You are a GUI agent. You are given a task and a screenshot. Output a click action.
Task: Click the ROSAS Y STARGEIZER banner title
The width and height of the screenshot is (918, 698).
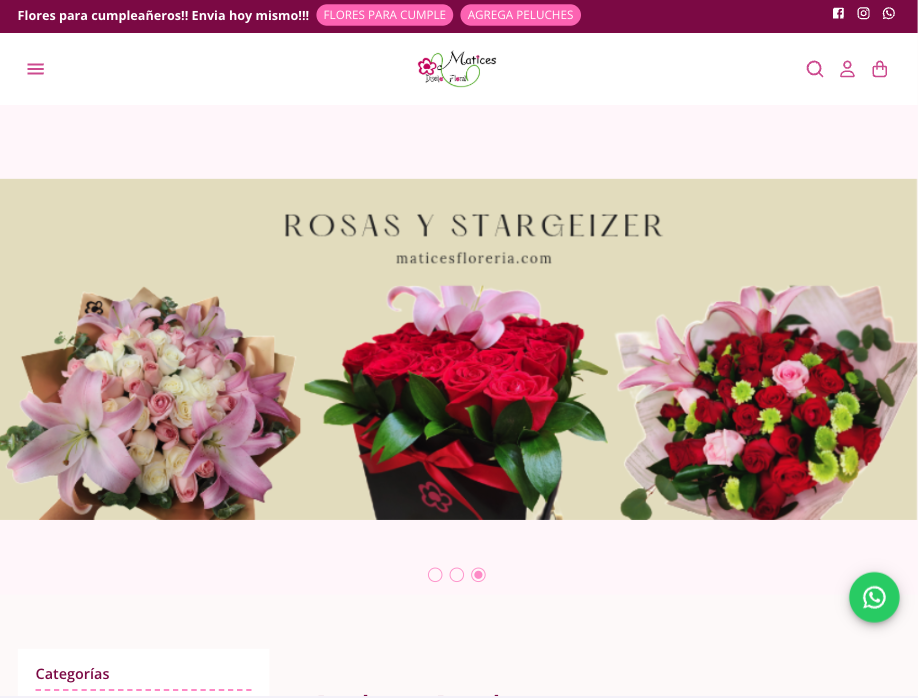[473, 226]
